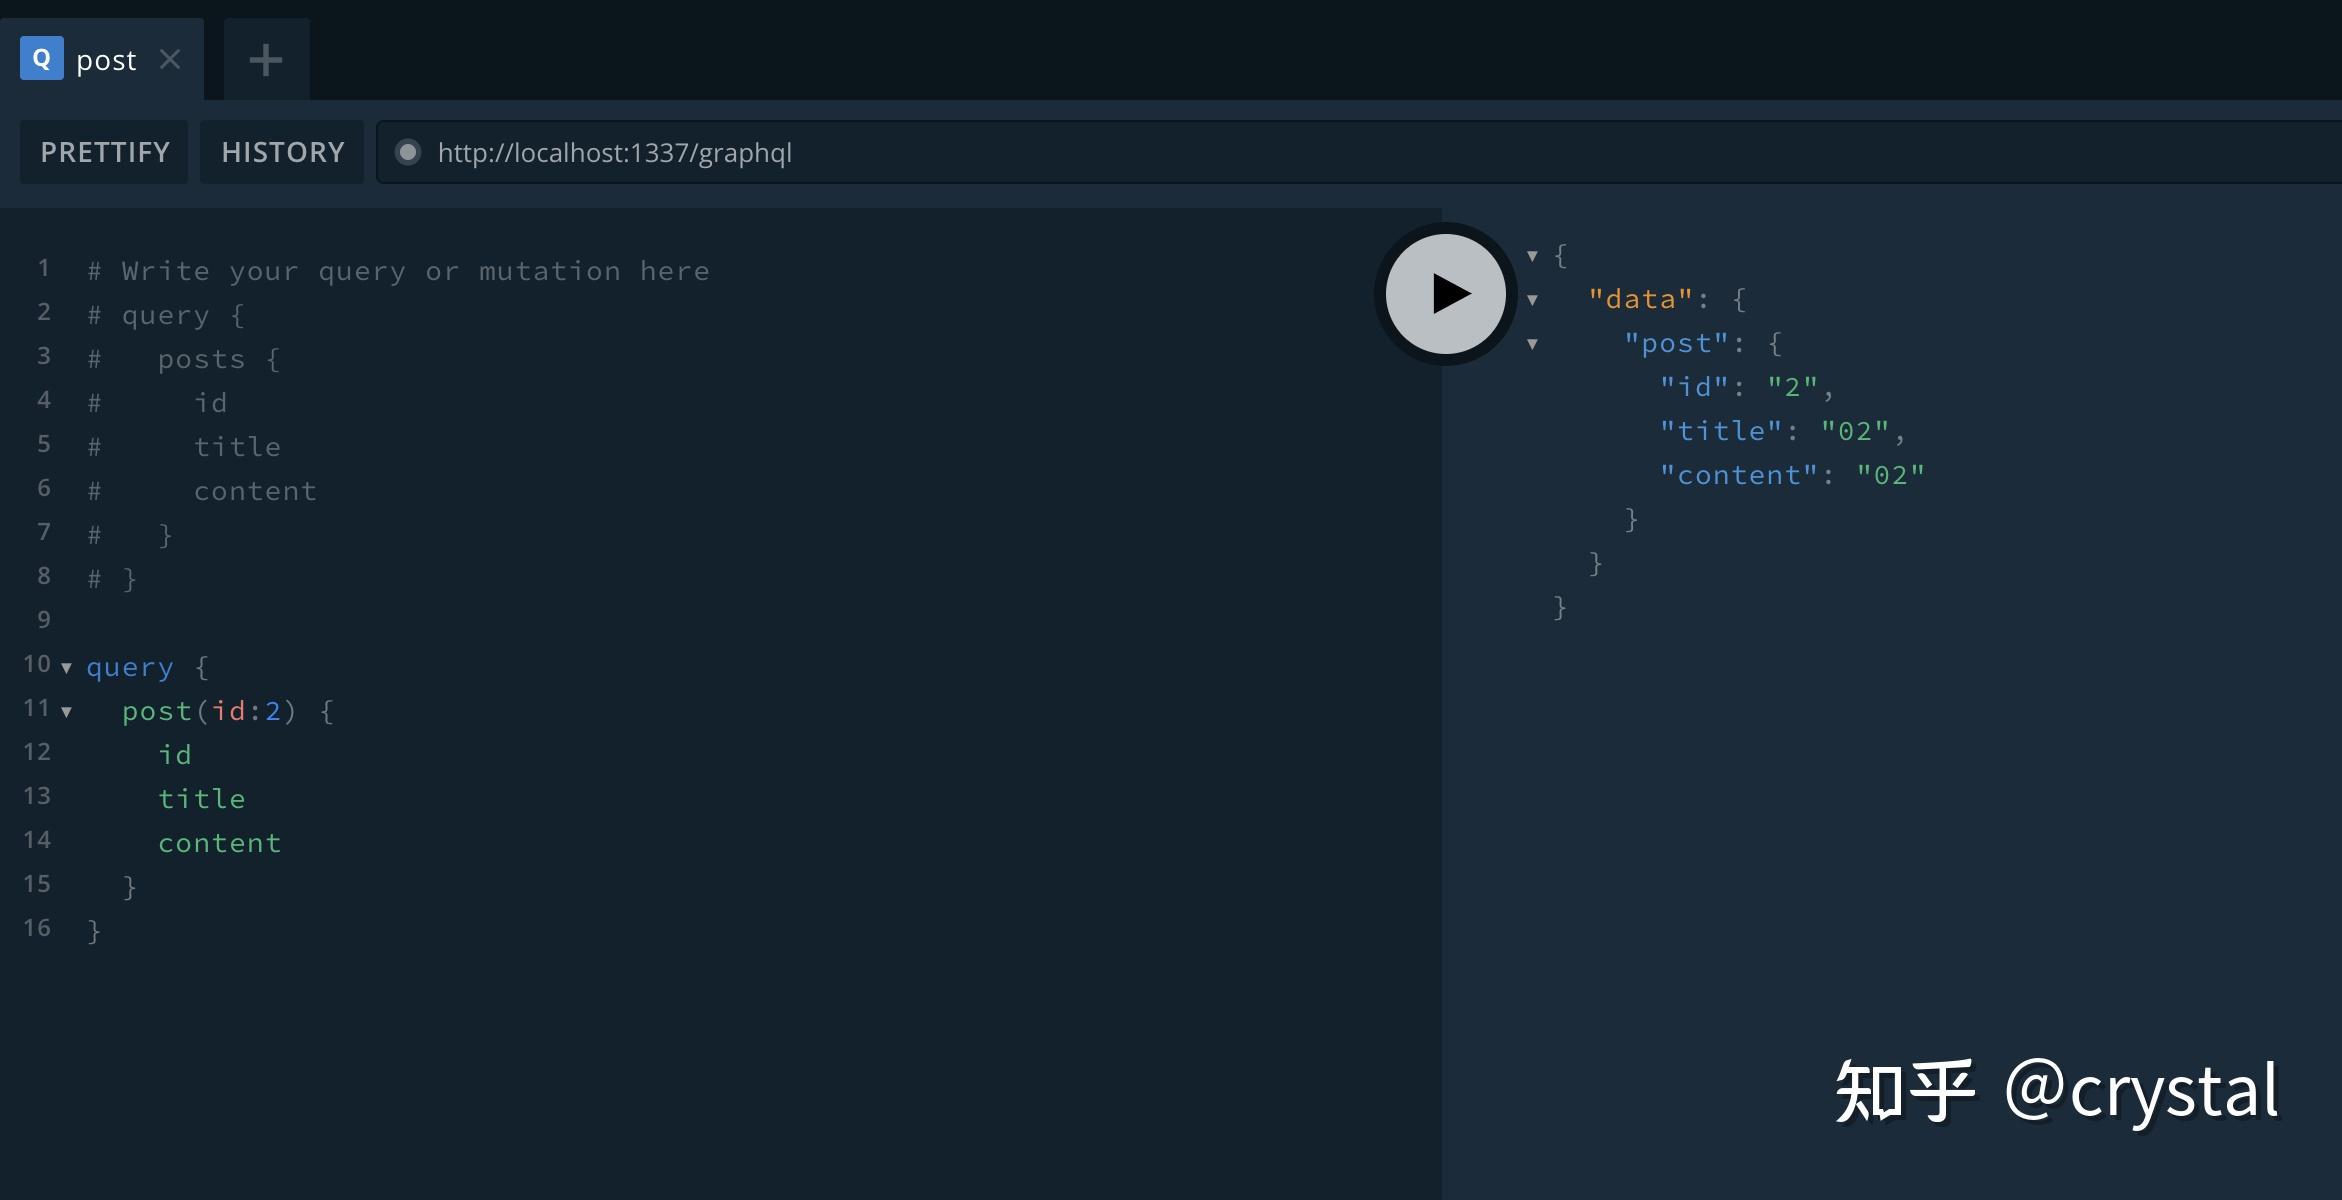
Task: Click the "content" key in the response
Action: (x=1738, y=475)
